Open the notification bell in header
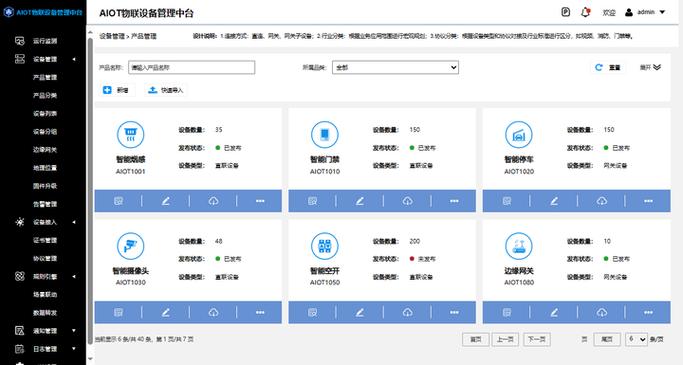 pyautogui.click(x=586, y=12)
